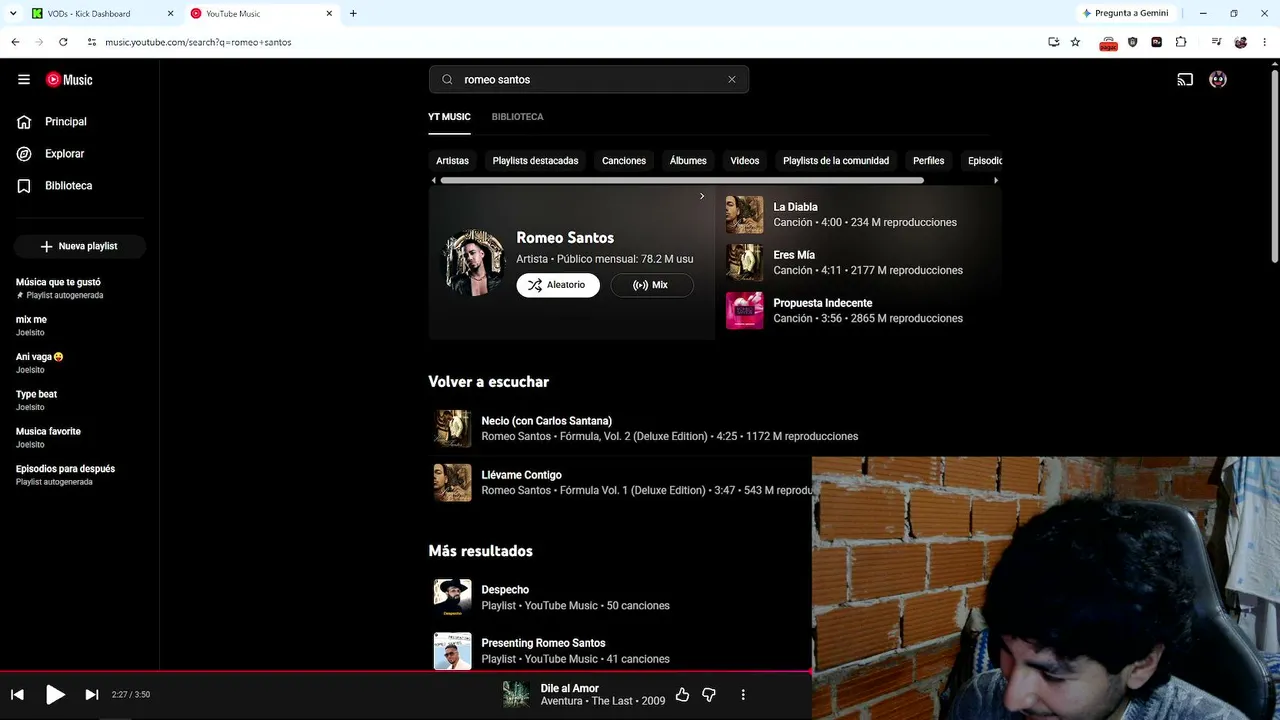
Task: Play Llévame Contigo from its thumbnail
Action: [x=452, y=483]
